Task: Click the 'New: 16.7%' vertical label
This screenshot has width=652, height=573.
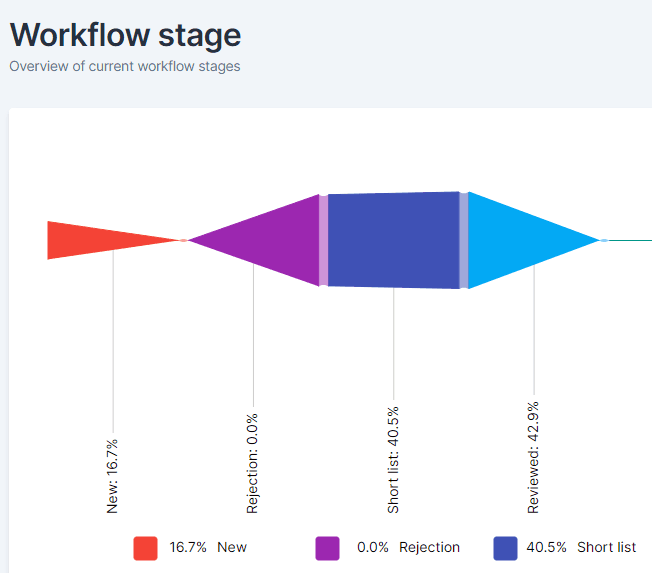Action: click(112, 477)
